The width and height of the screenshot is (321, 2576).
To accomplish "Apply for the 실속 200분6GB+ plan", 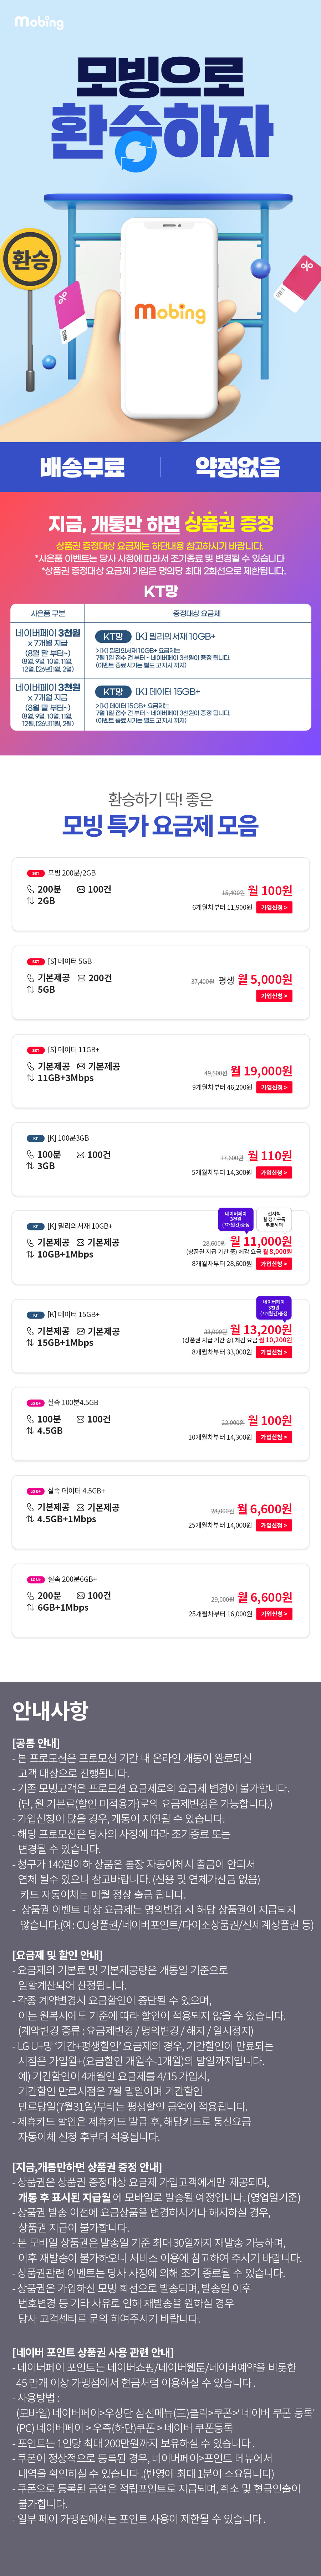I will click(x=274, y=1613).
